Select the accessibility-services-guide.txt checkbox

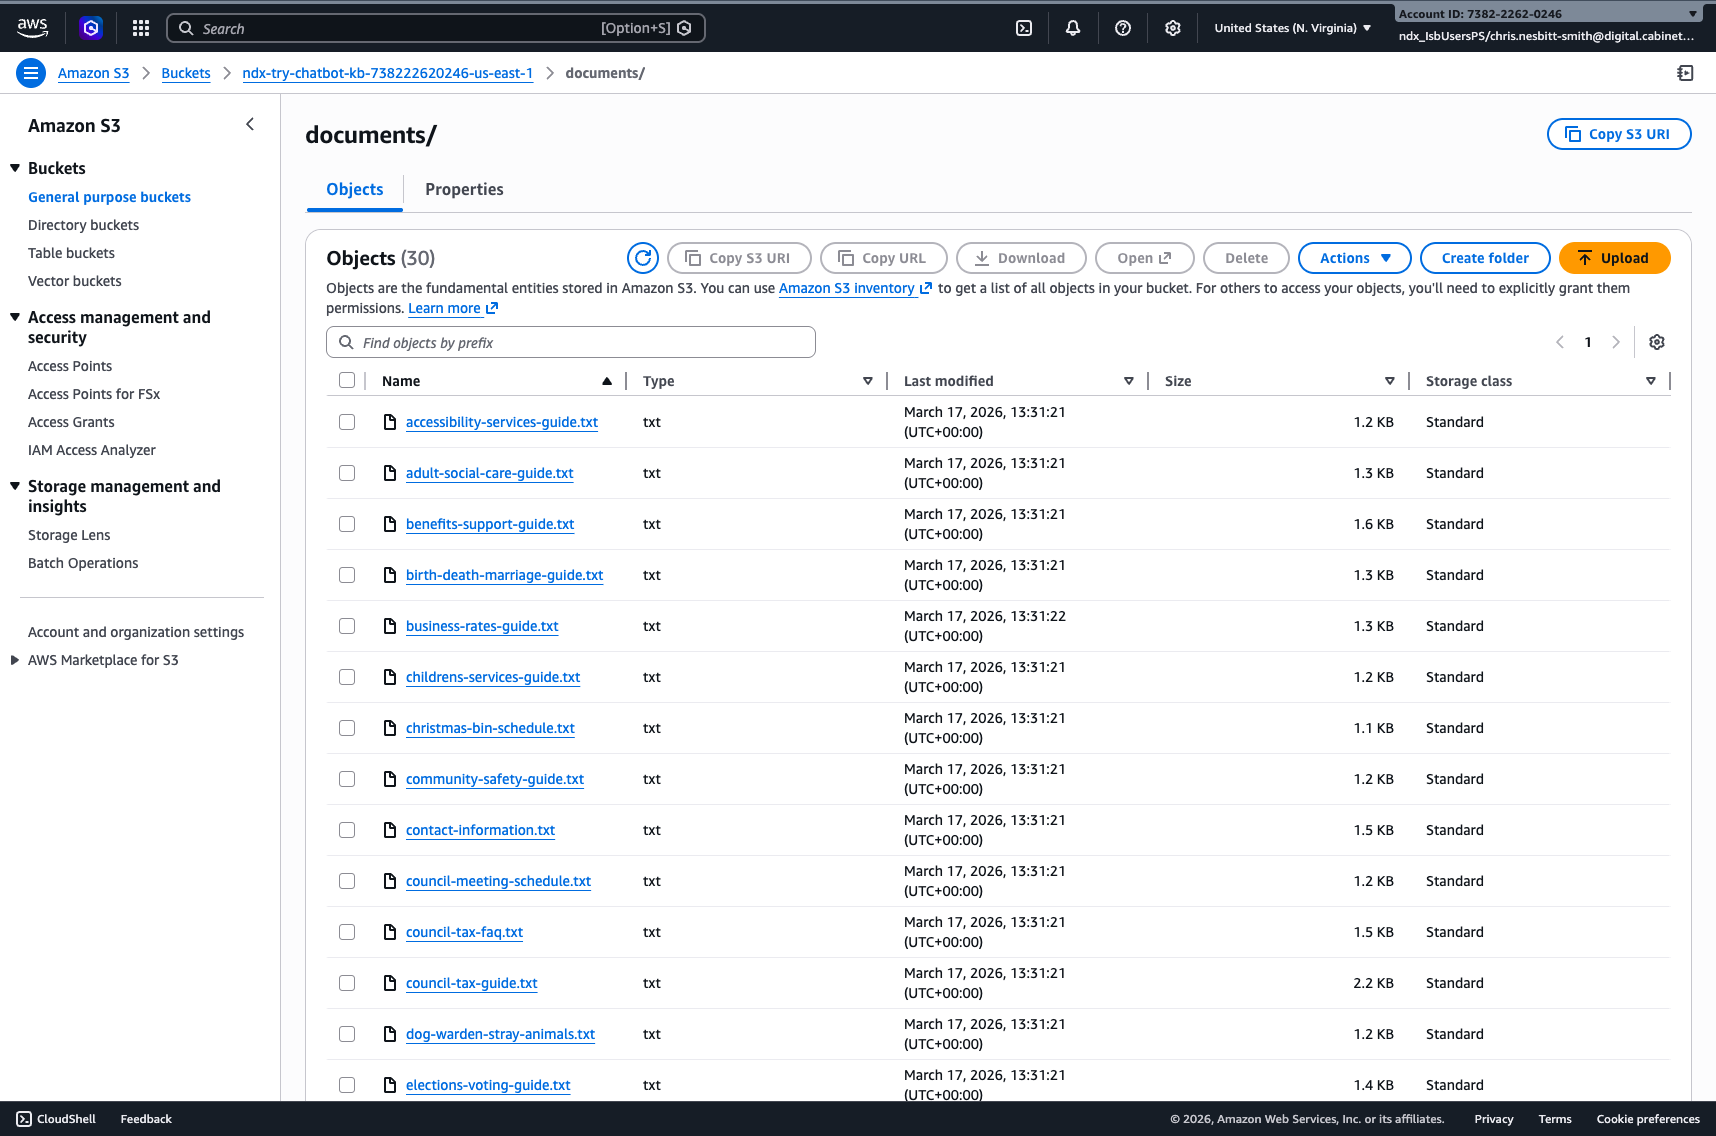[x=347, y=422]
